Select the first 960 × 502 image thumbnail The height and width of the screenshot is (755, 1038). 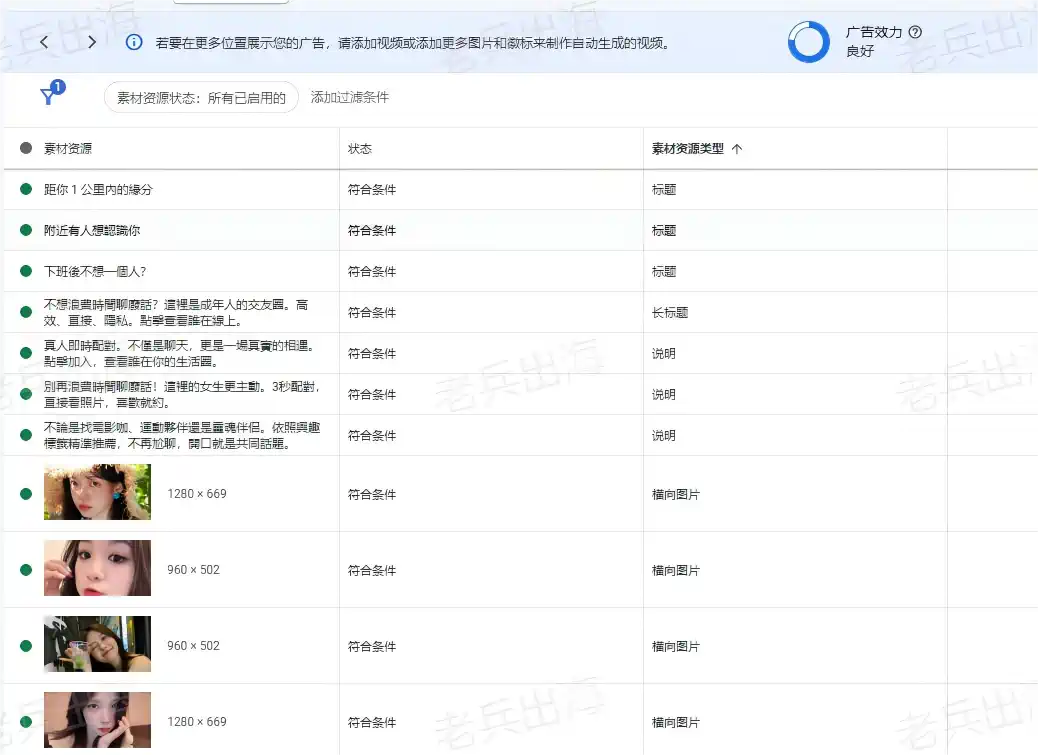coord(97,568)
